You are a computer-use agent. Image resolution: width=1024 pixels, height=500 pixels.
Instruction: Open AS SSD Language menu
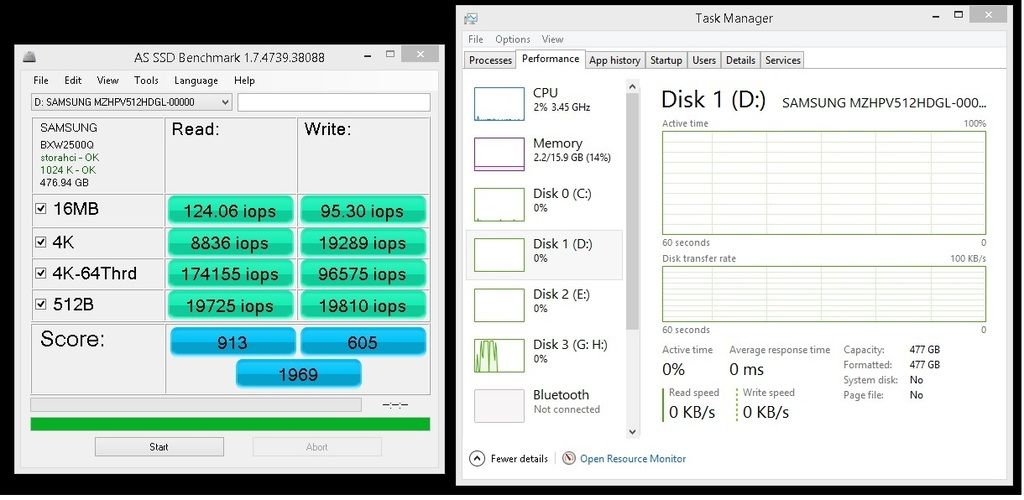(196, 80)
